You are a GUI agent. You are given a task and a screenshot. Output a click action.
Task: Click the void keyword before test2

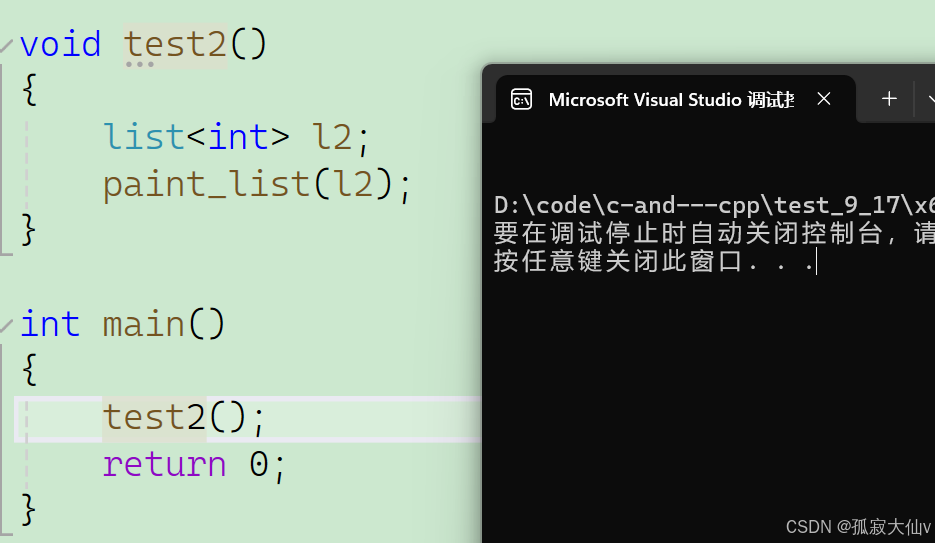pyautogui.click(x=60, y=44)
